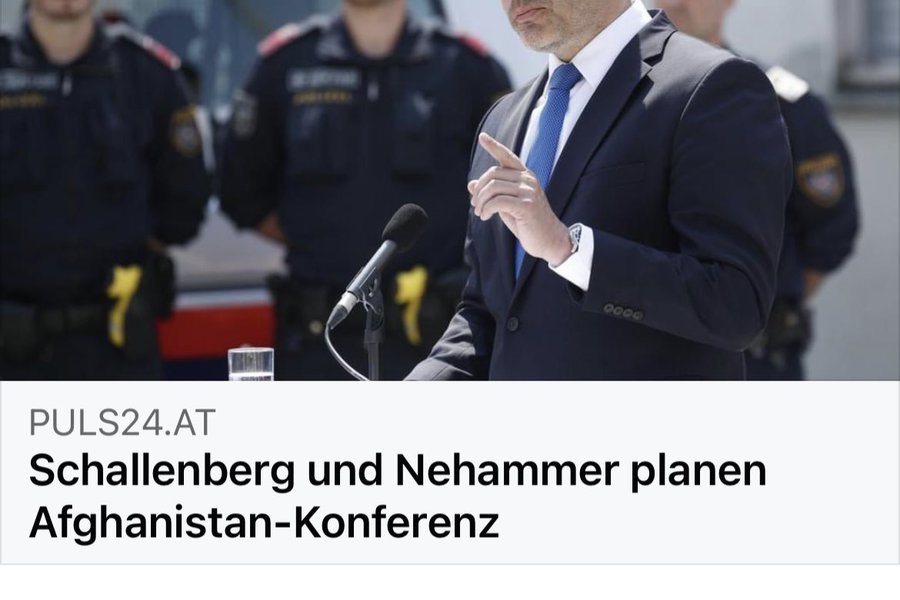Image resolution: width=900 pixels, height=600 pixels.
Task: Open the Schallenberg und Nehammer article headline
Action: tap(397, 496)
